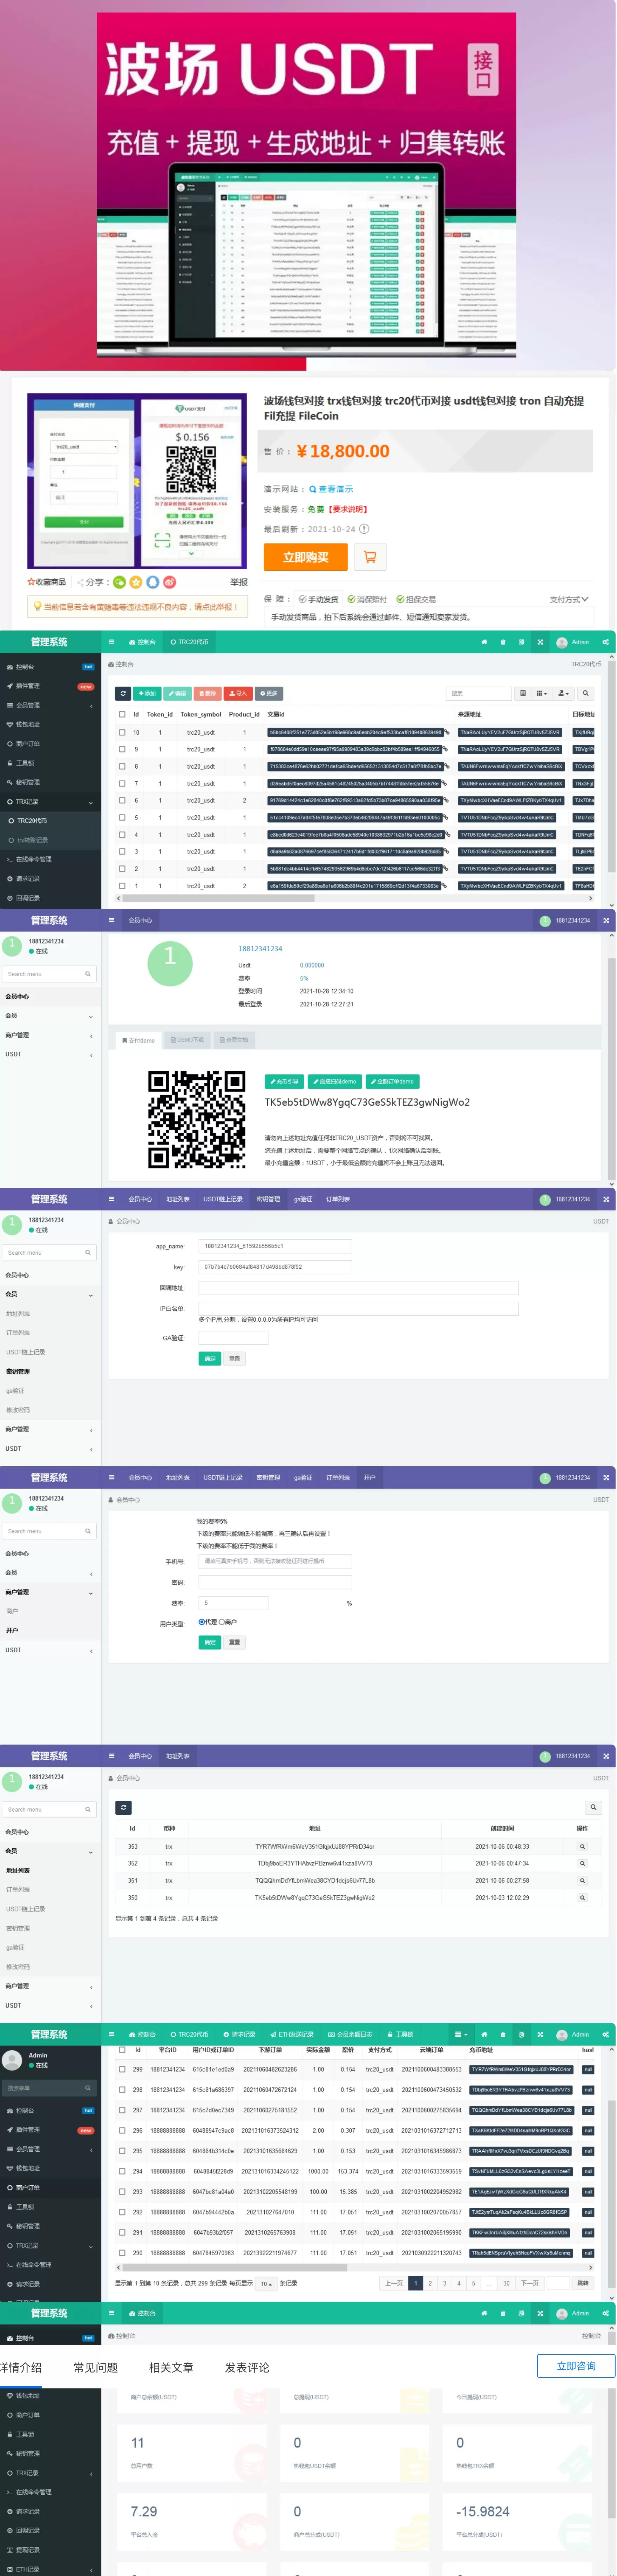Select the 商户 user type radio button
The width and height of the screenshot is (617, 2576).
pos(222,1622)
